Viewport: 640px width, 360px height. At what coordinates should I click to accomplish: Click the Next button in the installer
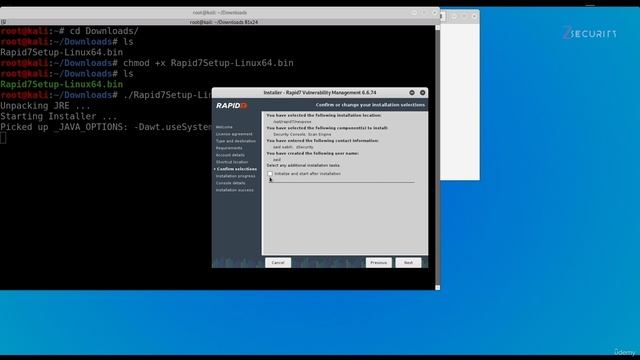pyautogui.click(x=408, y=262)
